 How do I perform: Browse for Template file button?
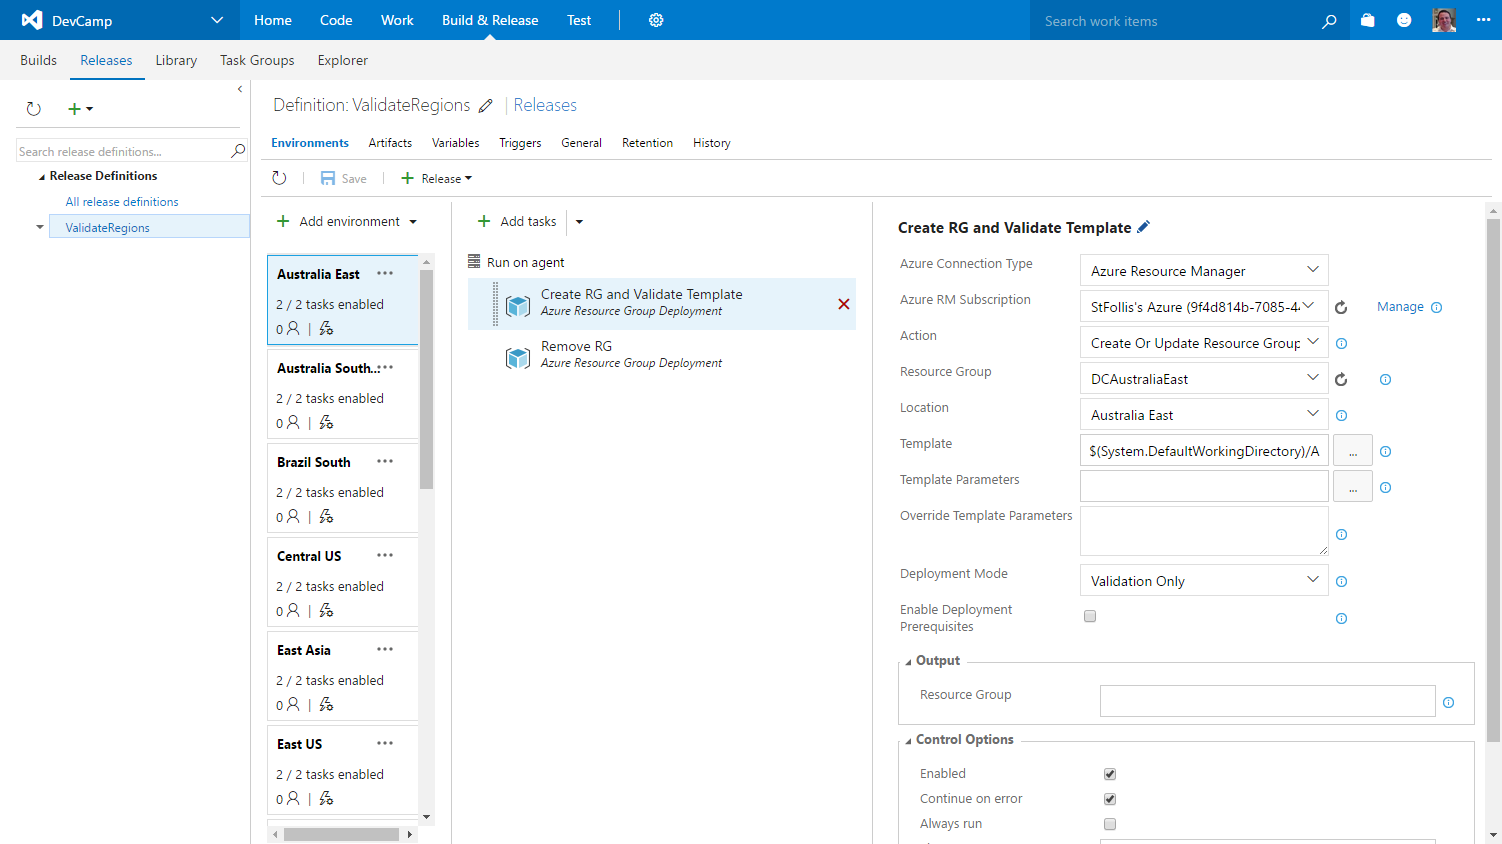(1353, 451)
